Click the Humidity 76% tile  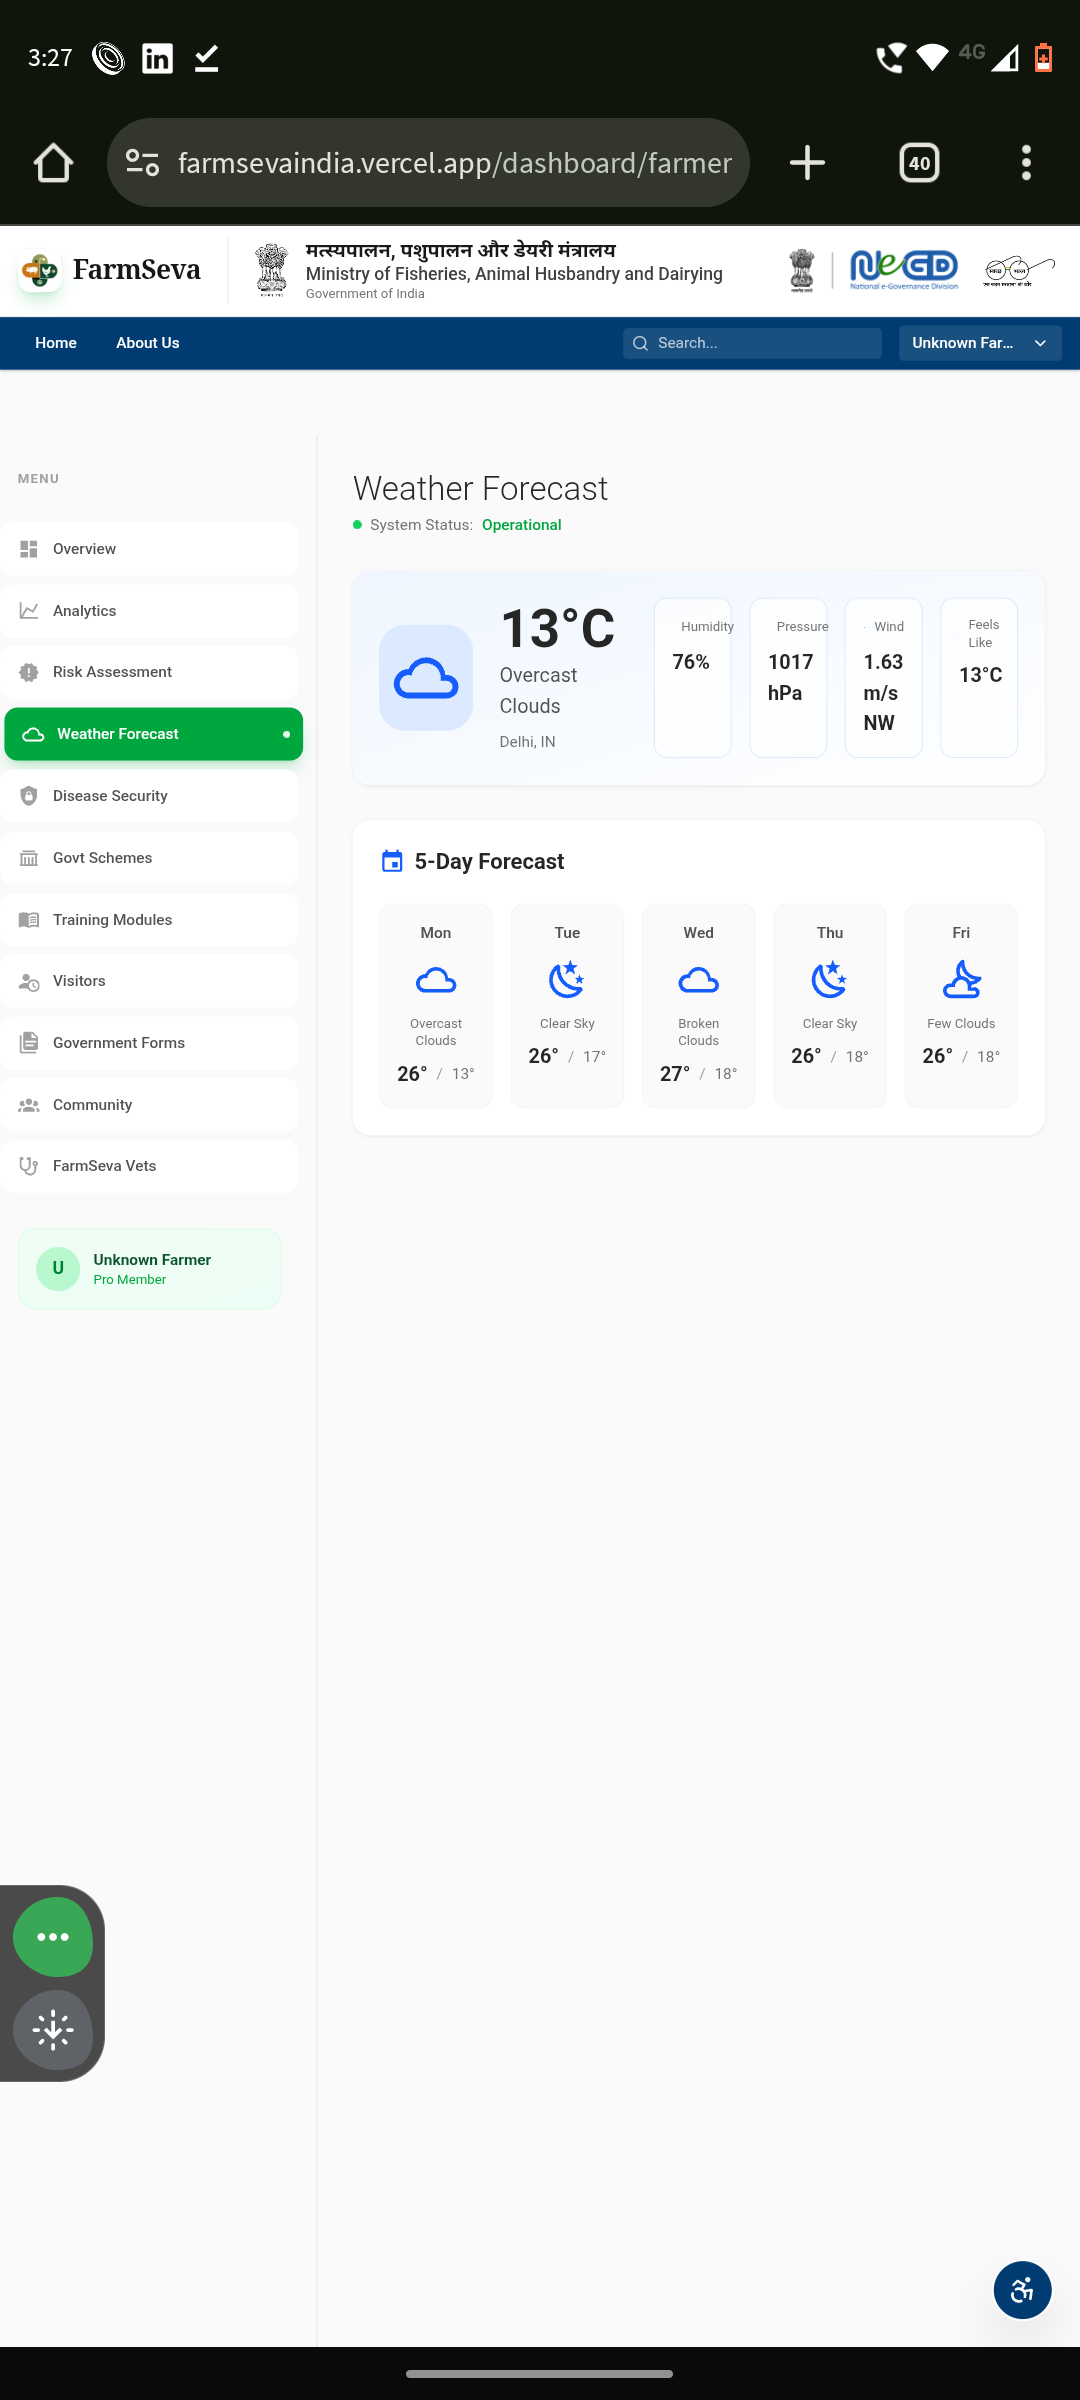pyautogui.click(x=693, y=678)
